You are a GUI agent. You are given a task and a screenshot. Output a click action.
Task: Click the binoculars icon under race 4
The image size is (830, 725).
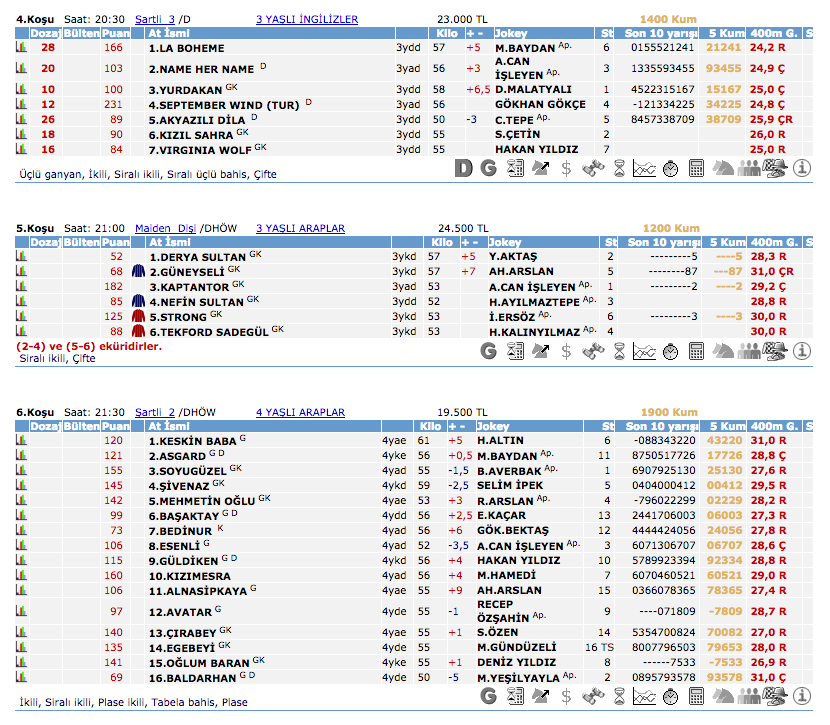pyautogui.click(x=593, y=168)
